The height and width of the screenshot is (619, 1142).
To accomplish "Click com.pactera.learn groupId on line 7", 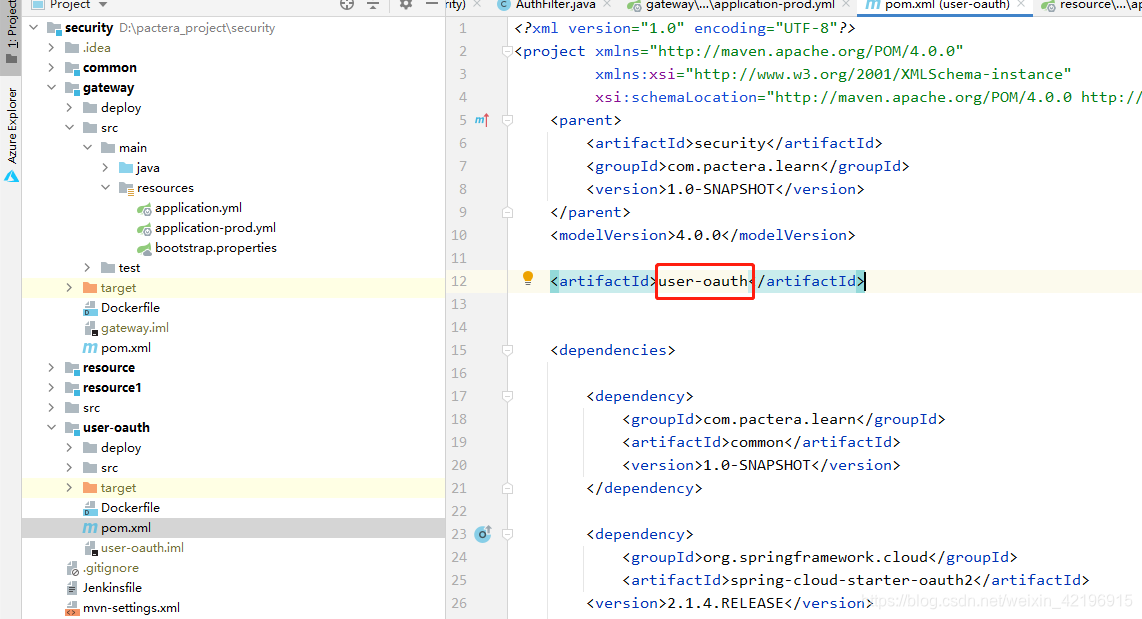I will coord(744,166).
